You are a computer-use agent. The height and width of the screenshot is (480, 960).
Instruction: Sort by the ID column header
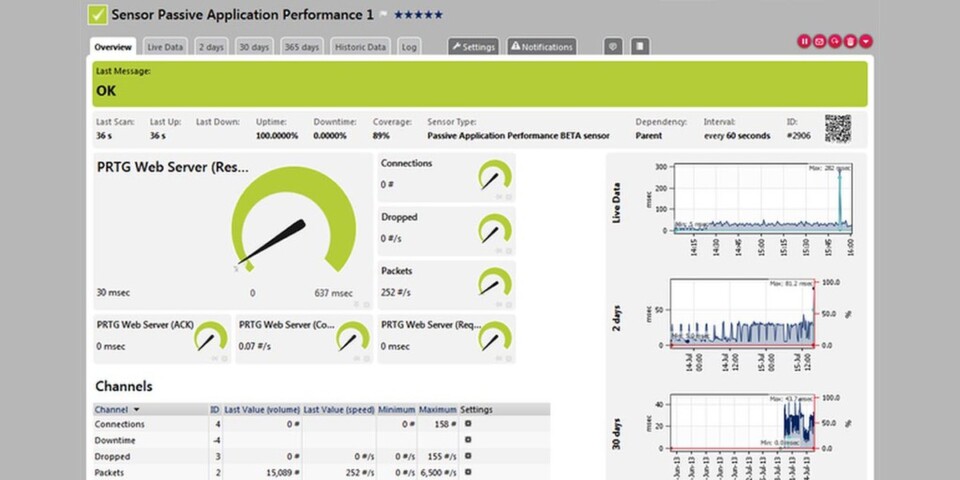[x=215, y=410]
